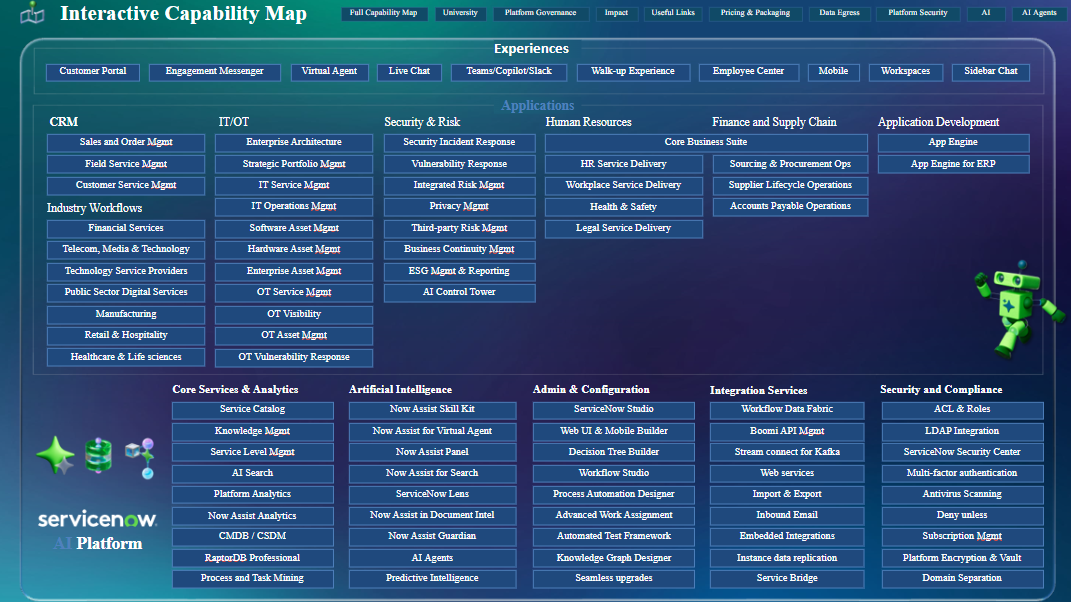This screenshot has width=1071, height=602.
Task: Click the Sidebar Chat button
Action: click(991, 72)
